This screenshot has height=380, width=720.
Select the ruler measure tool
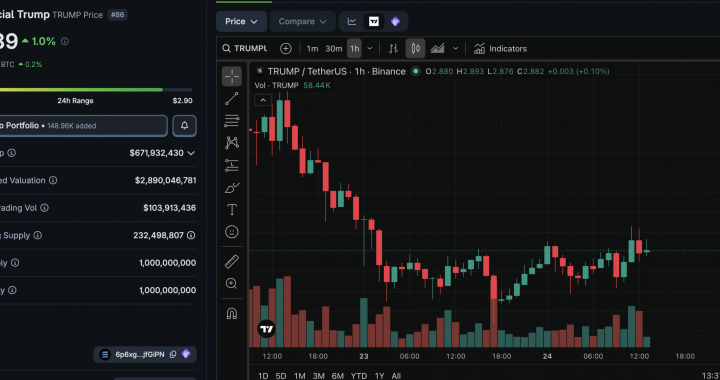pyautogui.click(x=232, y=262)
